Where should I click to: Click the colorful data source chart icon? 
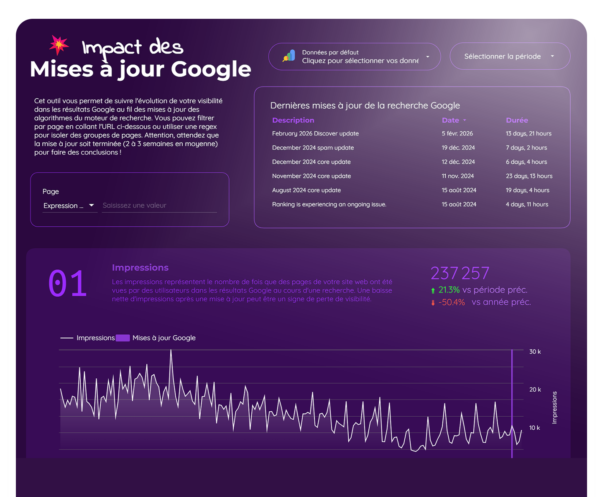289,56
